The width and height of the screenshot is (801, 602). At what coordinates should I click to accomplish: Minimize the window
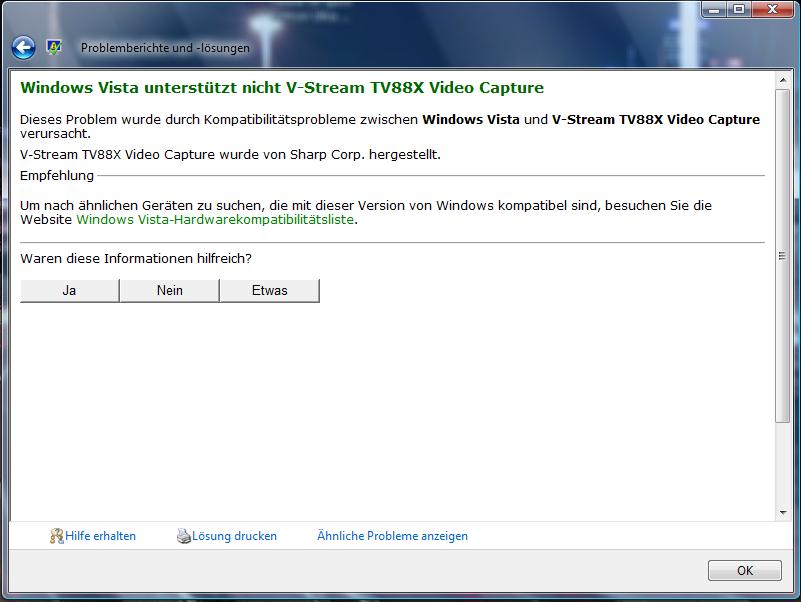click(x=714, y=10)
